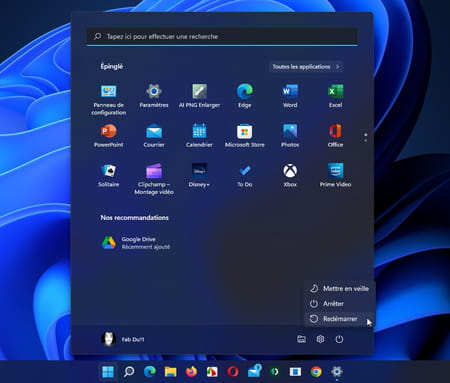
Task: Click the dark green taskbar icon beside Mail
Action: 275,372
